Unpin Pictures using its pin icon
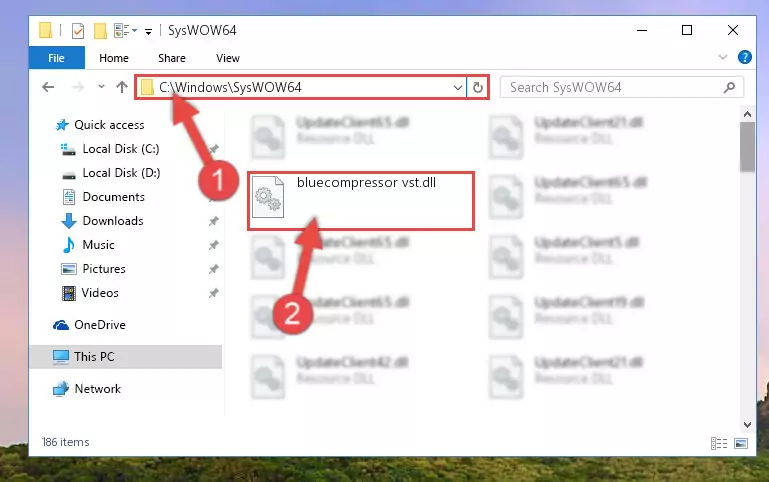This screenshot has height=482, width=769. (x=213, y=269)
